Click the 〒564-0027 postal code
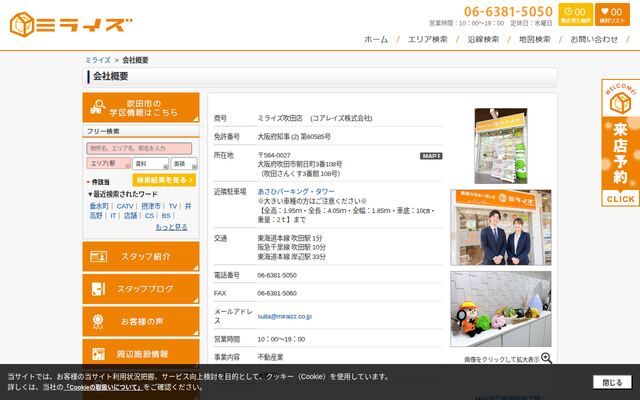Image resolution: width=640 pixels, height=400 pixels. tap(274, 156)
